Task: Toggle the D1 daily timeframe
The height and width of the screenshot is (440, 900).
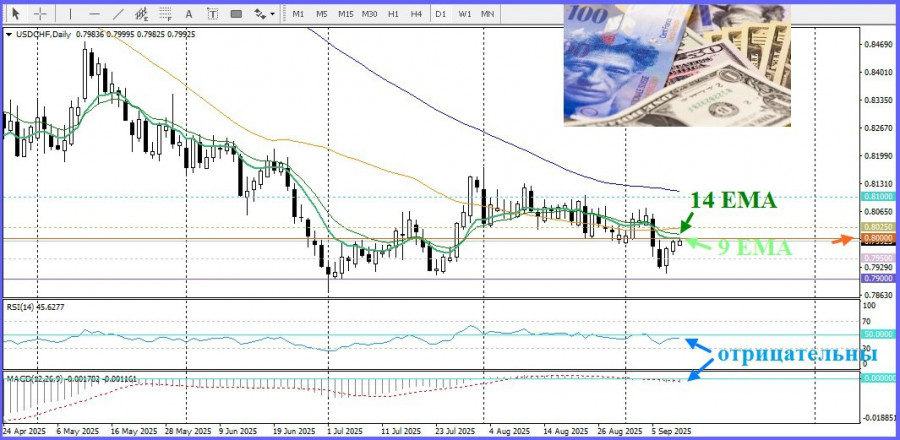Action: [441, 14]
